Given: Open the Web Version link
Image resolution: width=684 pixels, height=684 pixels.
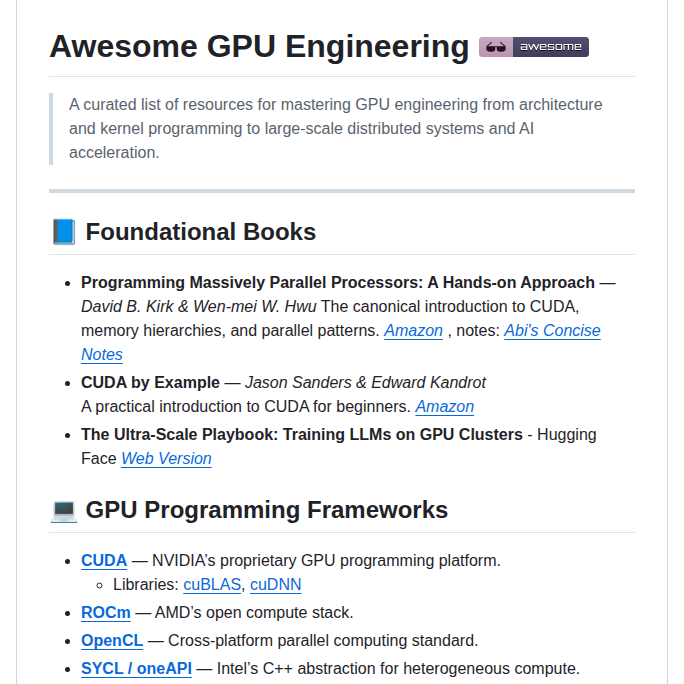Looking at the screenshot, I should (166, 458).
